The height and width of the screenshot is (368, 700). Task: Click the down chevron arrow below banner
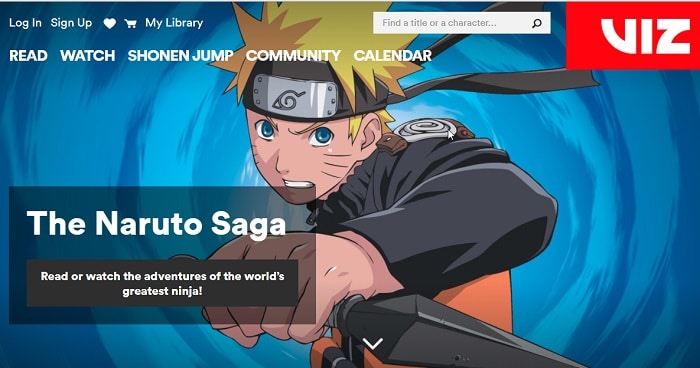point(373,343)
